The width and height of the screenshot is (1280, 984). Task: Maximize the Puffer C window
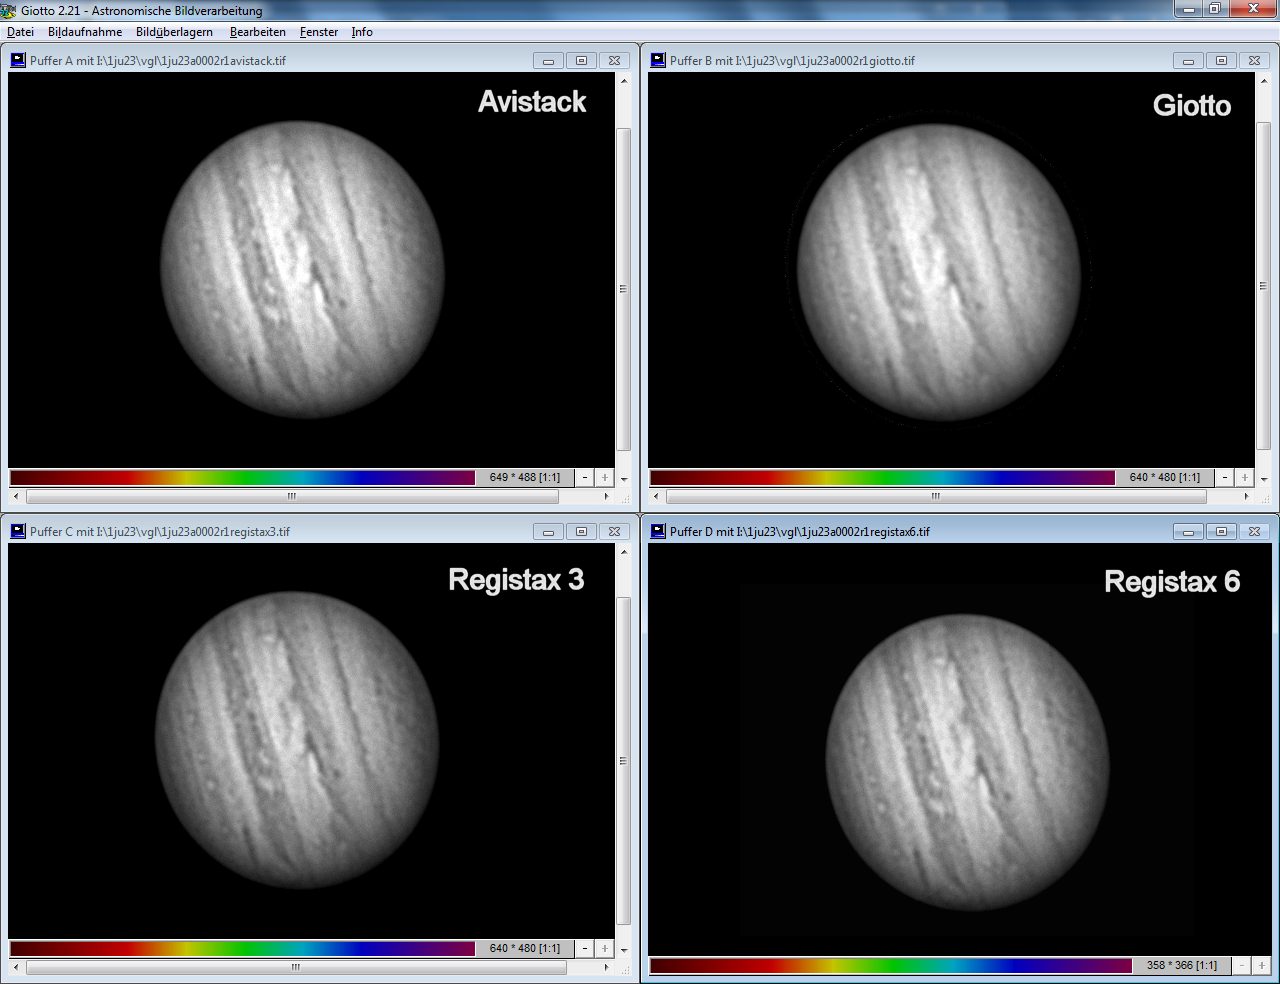coord(581,532)
